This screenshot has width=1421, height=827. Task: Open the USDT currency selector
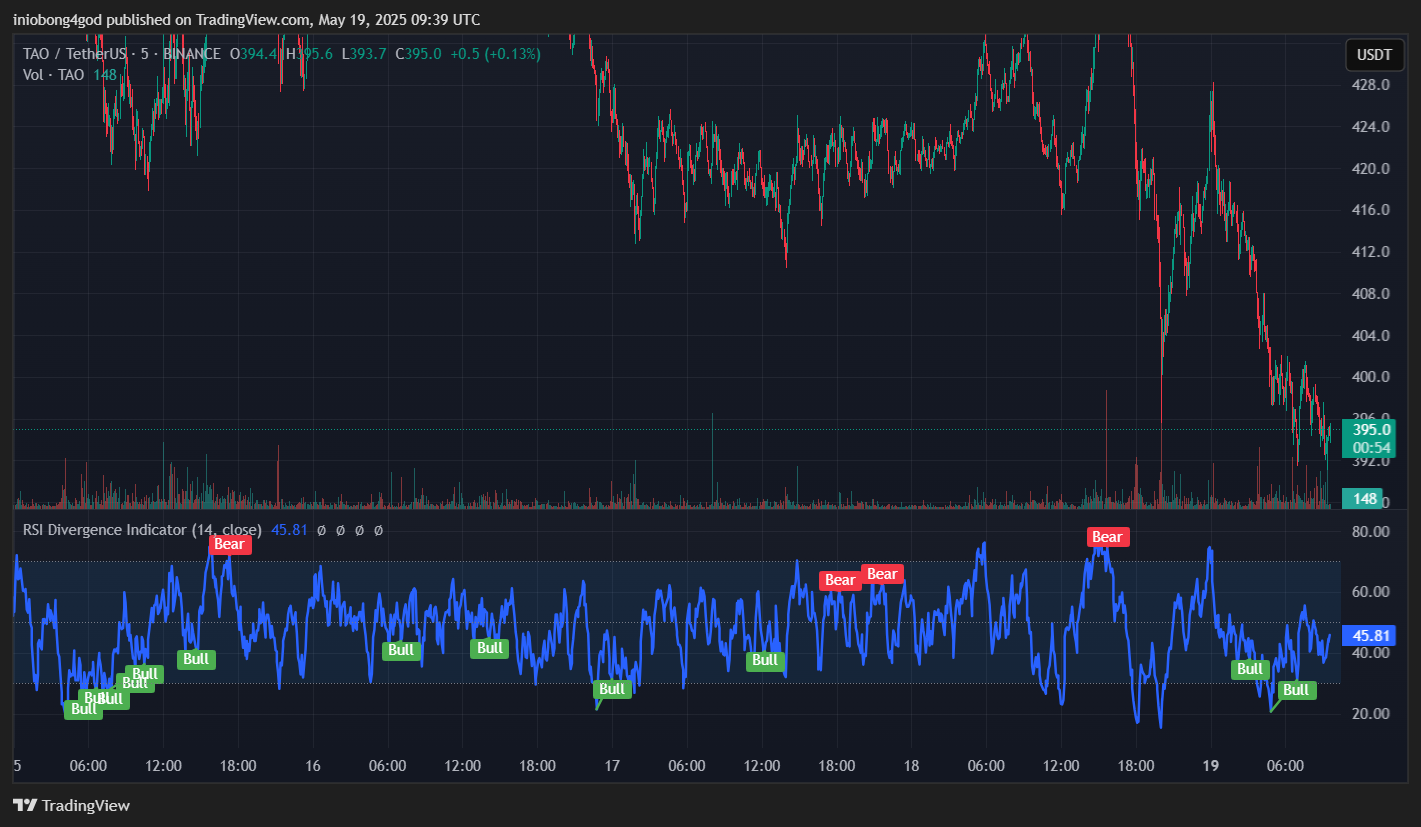coord(1373,54)
